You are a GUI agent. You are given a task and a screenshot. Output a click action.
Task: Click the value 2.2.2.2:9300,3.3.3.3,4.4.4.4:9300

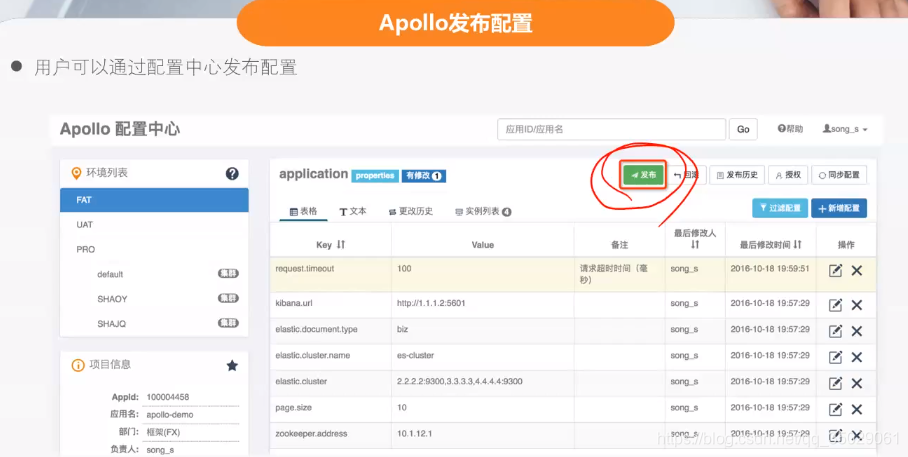[460, 381]
